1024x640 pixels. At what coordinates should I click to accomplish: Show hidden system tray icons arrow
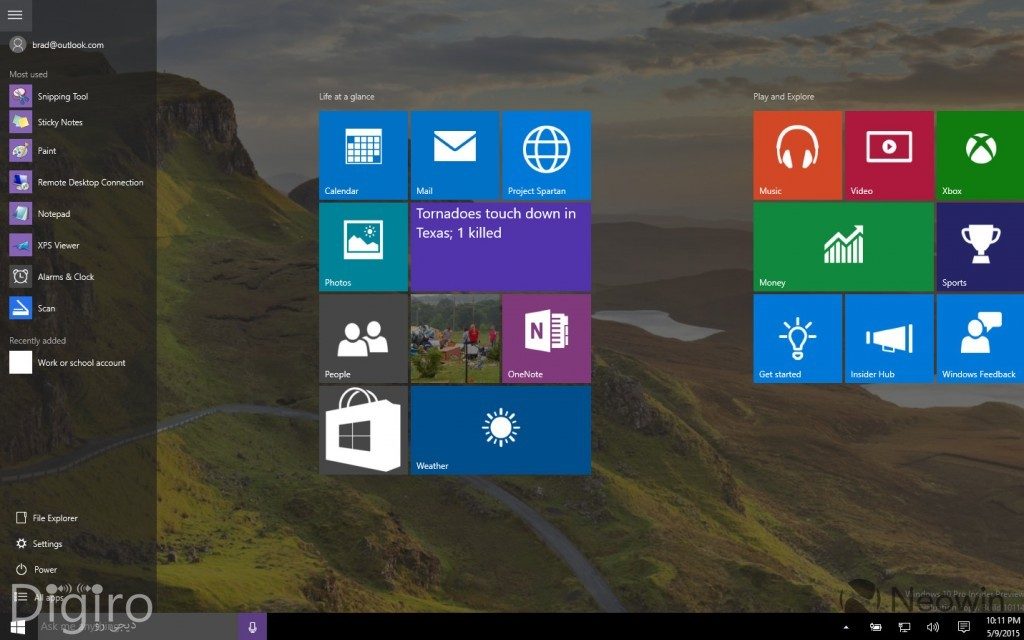[x=846, y=628]
